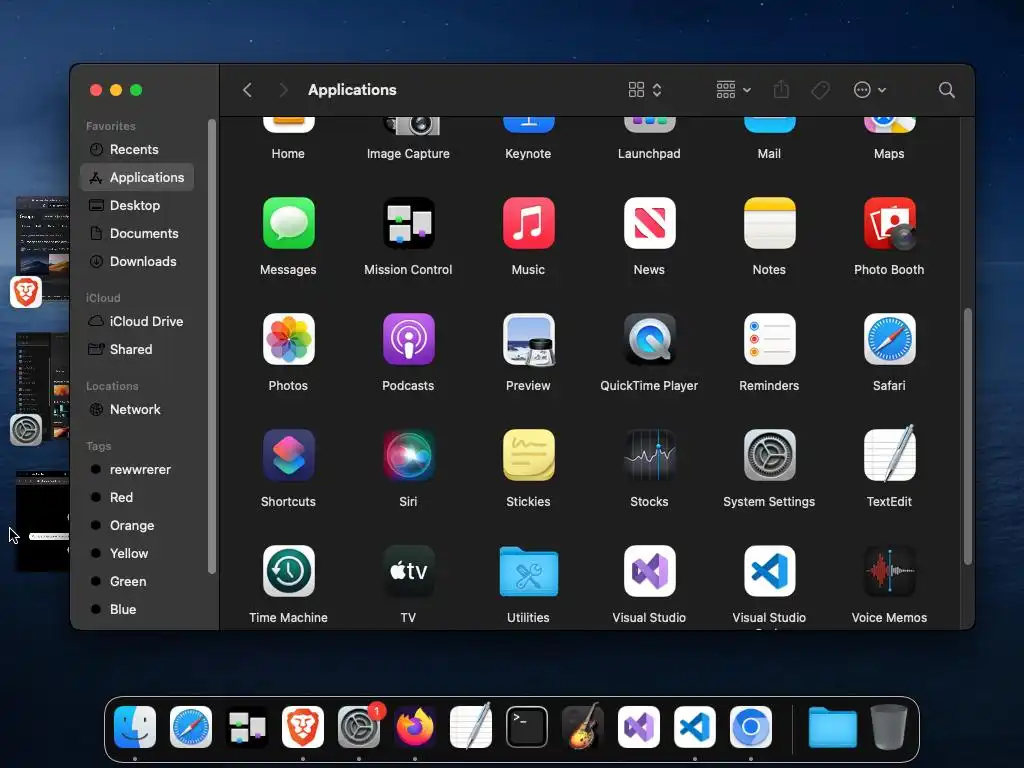Open GarageBand from the Dock
This screenshot has height=768, width=1024.
point(583,727)
